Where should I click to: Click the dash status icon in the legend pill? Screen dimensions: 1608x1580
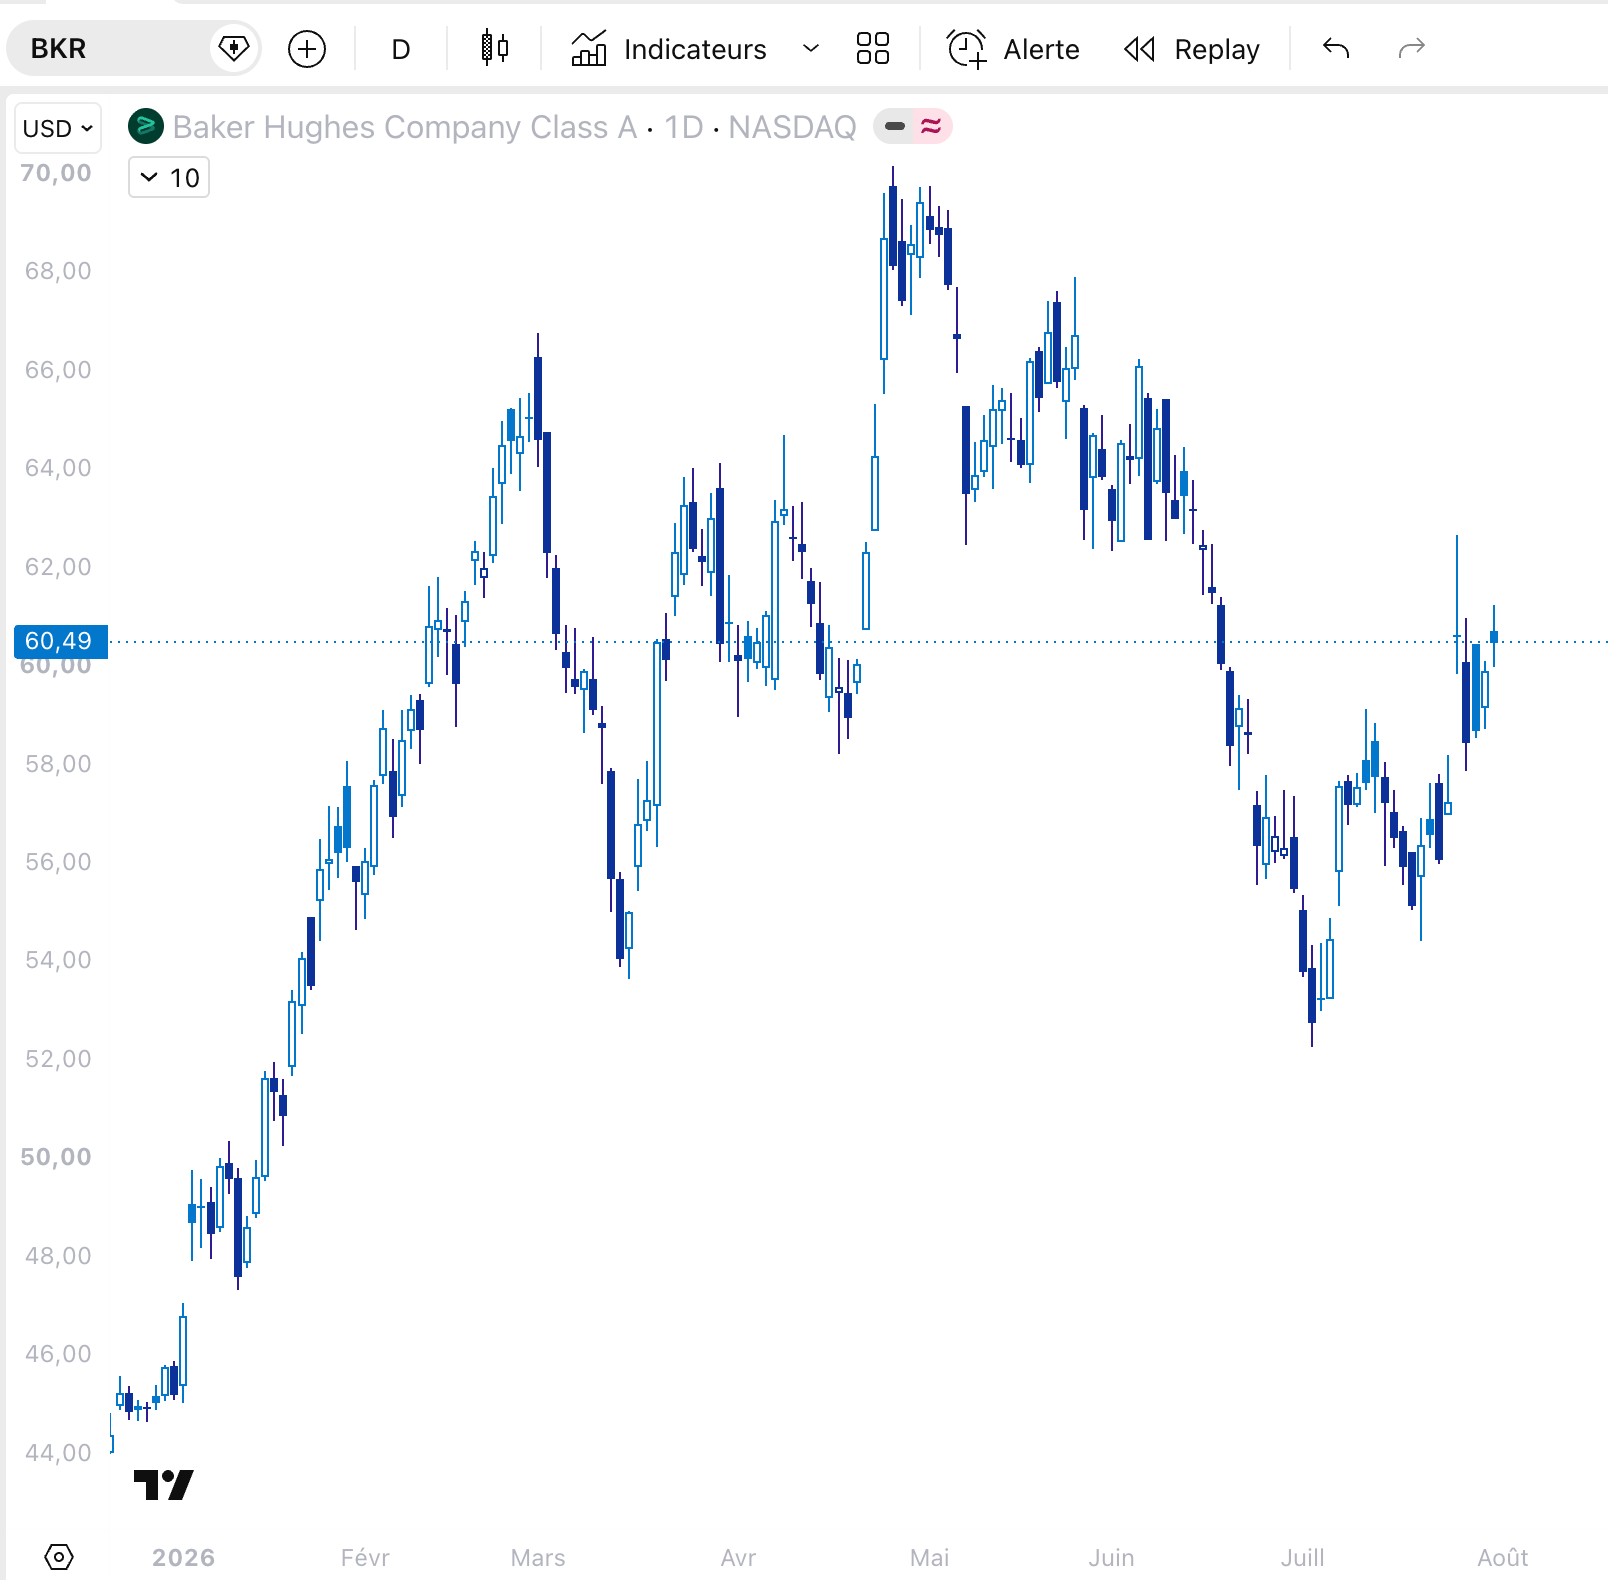click(895, 127)
